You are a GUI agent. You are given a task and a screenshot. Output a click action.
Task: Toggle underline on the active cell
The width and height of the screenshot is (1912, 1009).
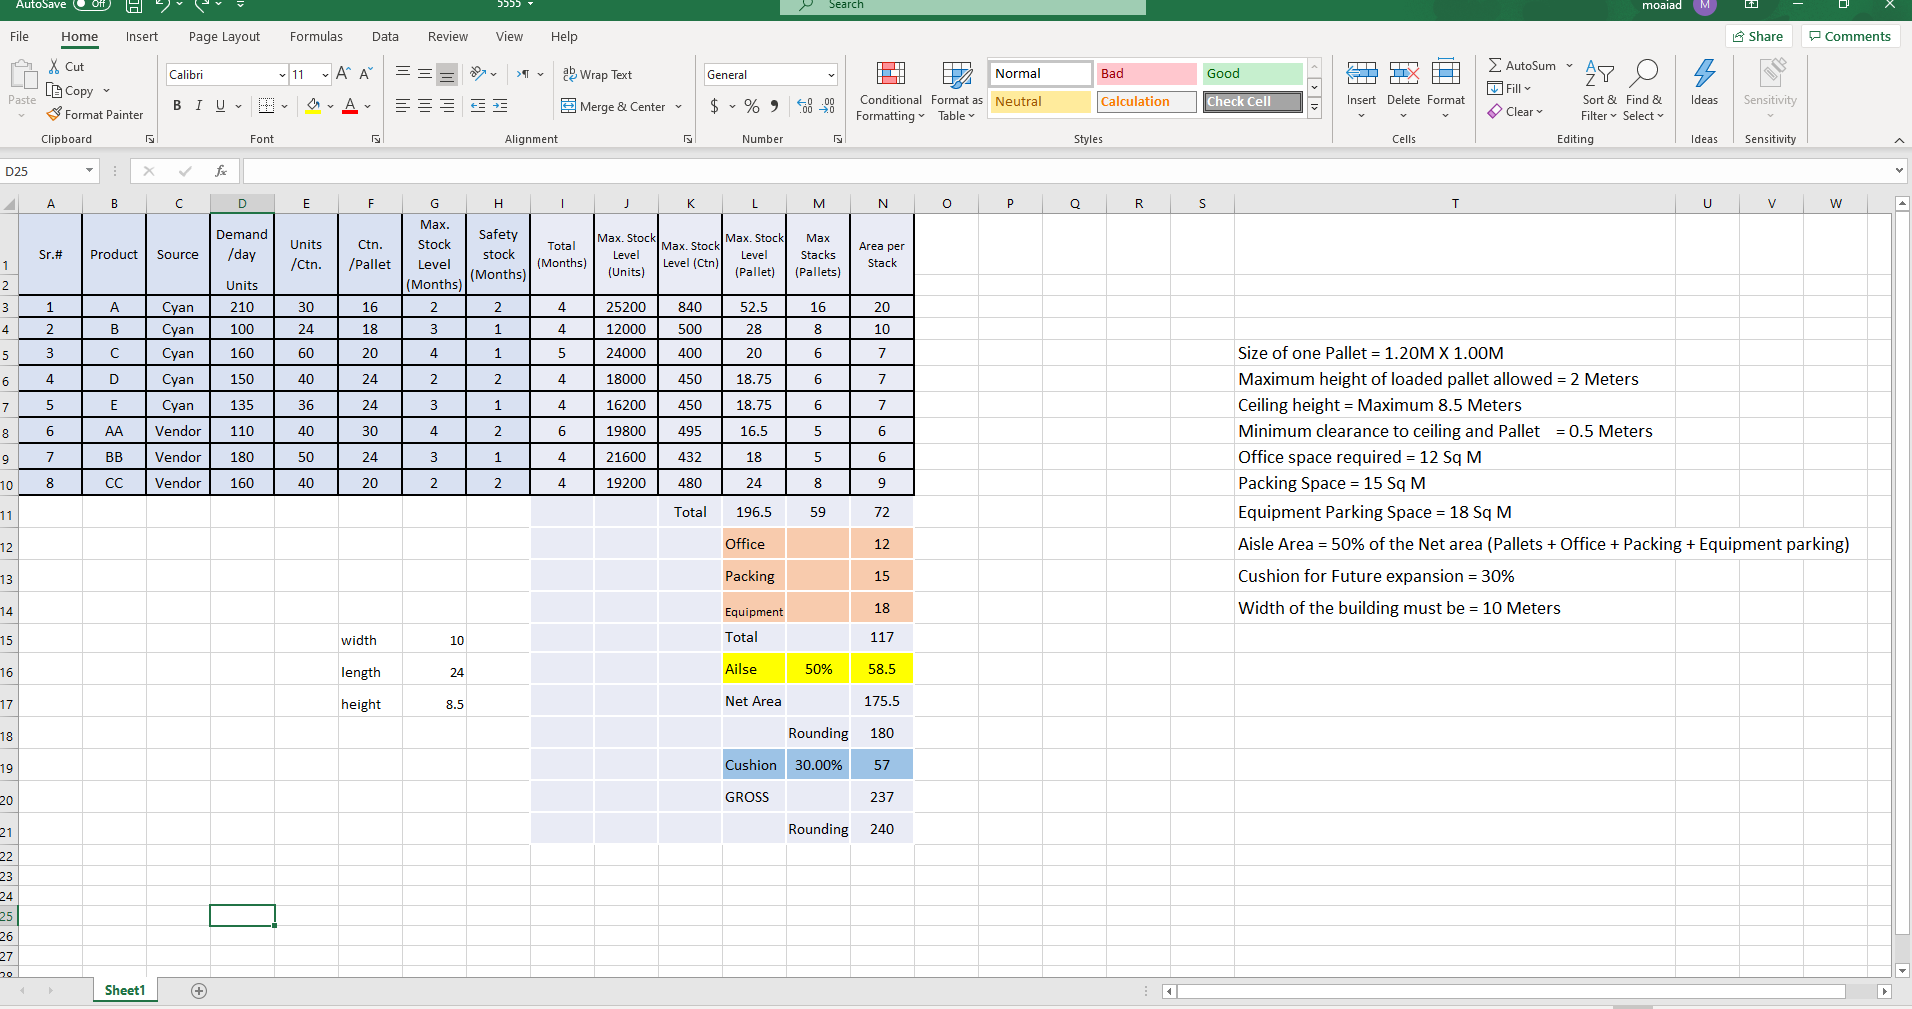click(218, 105)
